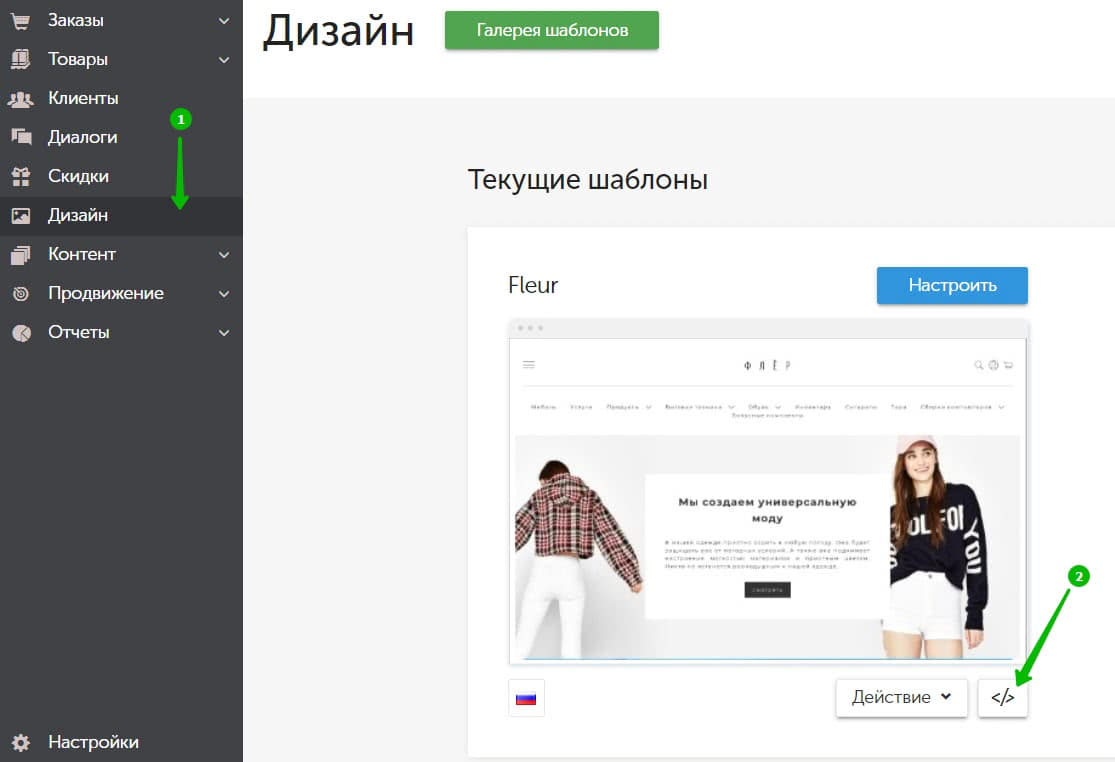Viewport: 1115px width, 762px height.
Task: Click the Отчеты pie chart icon
Action: point(20,332)
